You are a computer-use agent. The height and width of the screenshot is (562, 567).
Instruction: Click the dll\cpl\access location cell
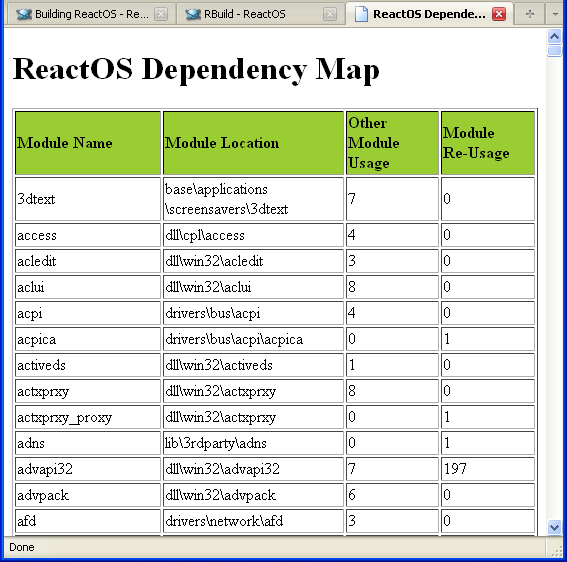[x=253, y=235]
